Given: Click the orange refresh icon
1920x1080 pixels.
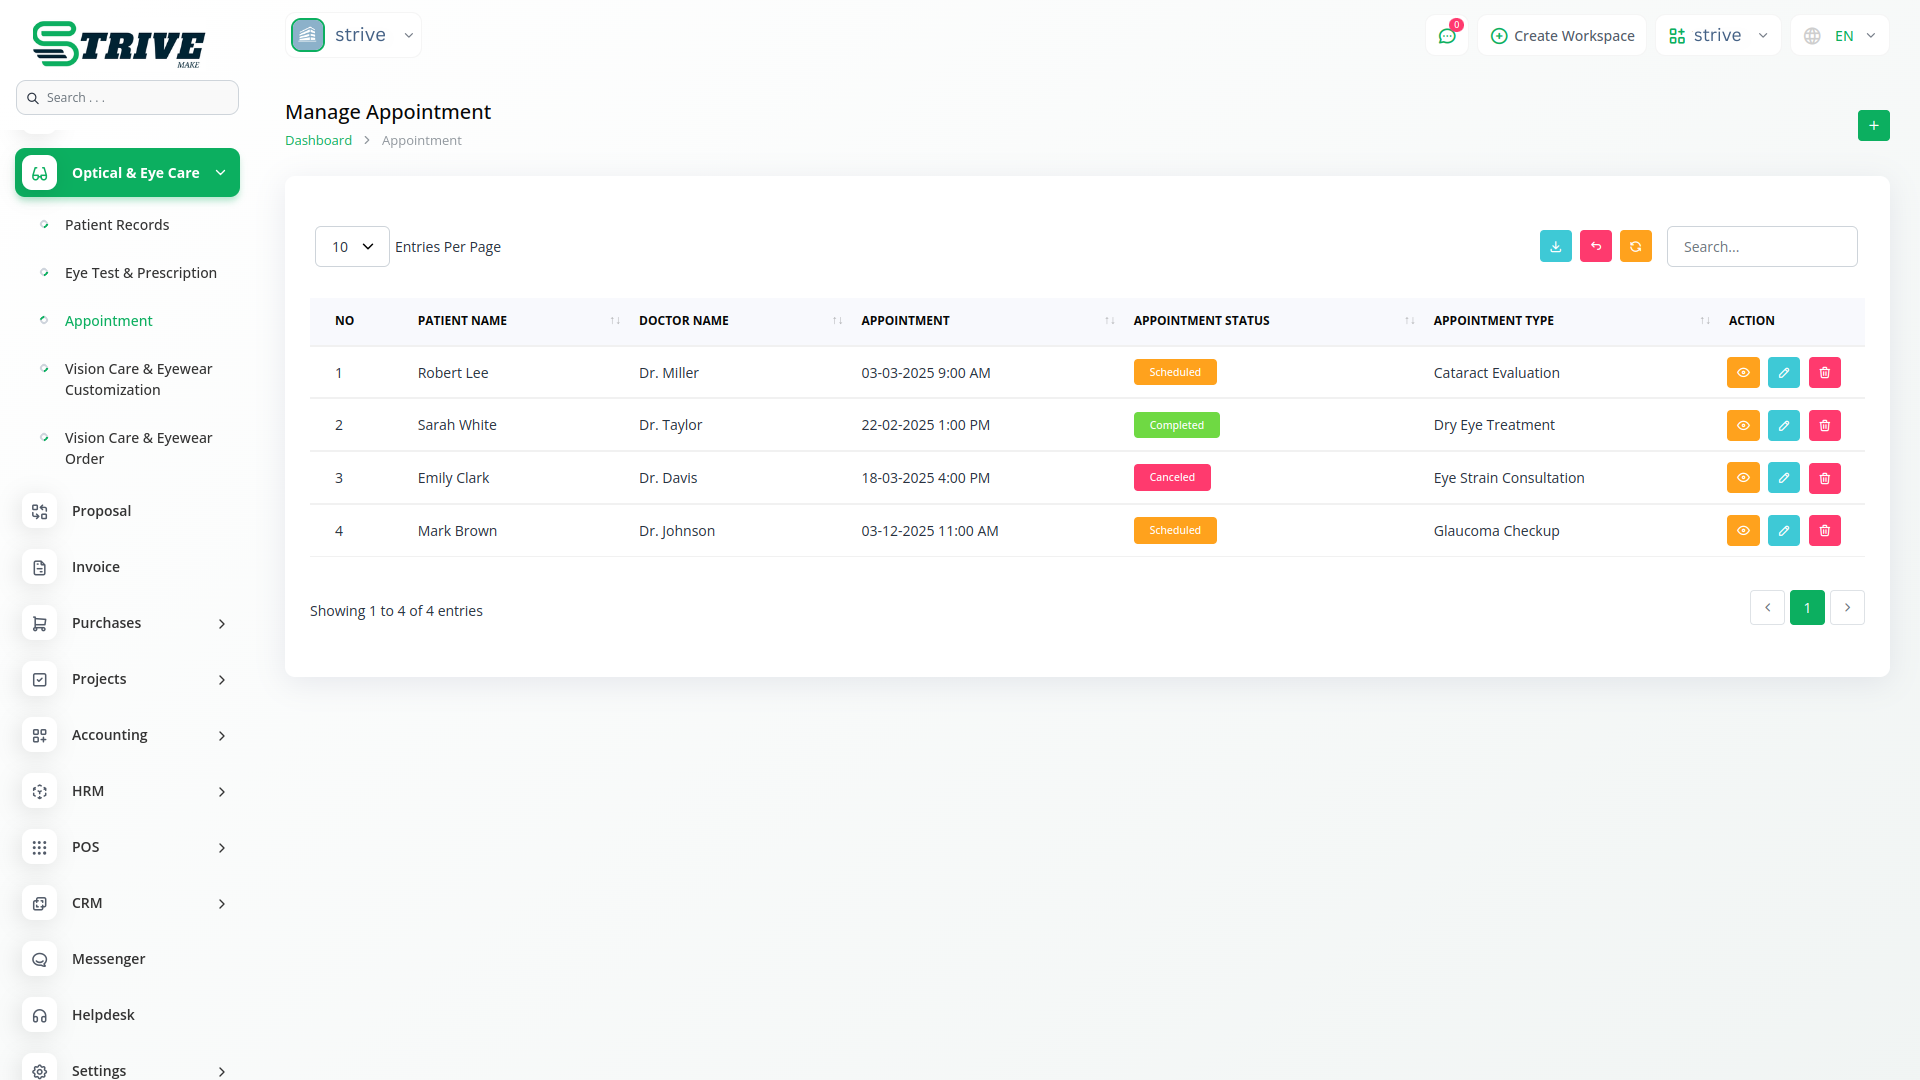Looking at the screenshot, I should click(x=1635, y=247).
